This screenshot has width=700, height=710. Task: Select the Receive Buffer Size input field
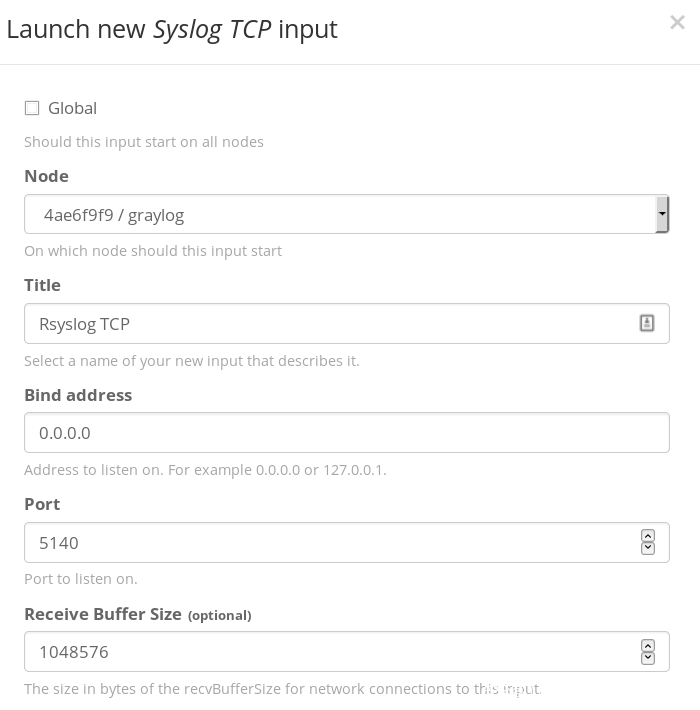pyautogui.click(x=330, y=652)
